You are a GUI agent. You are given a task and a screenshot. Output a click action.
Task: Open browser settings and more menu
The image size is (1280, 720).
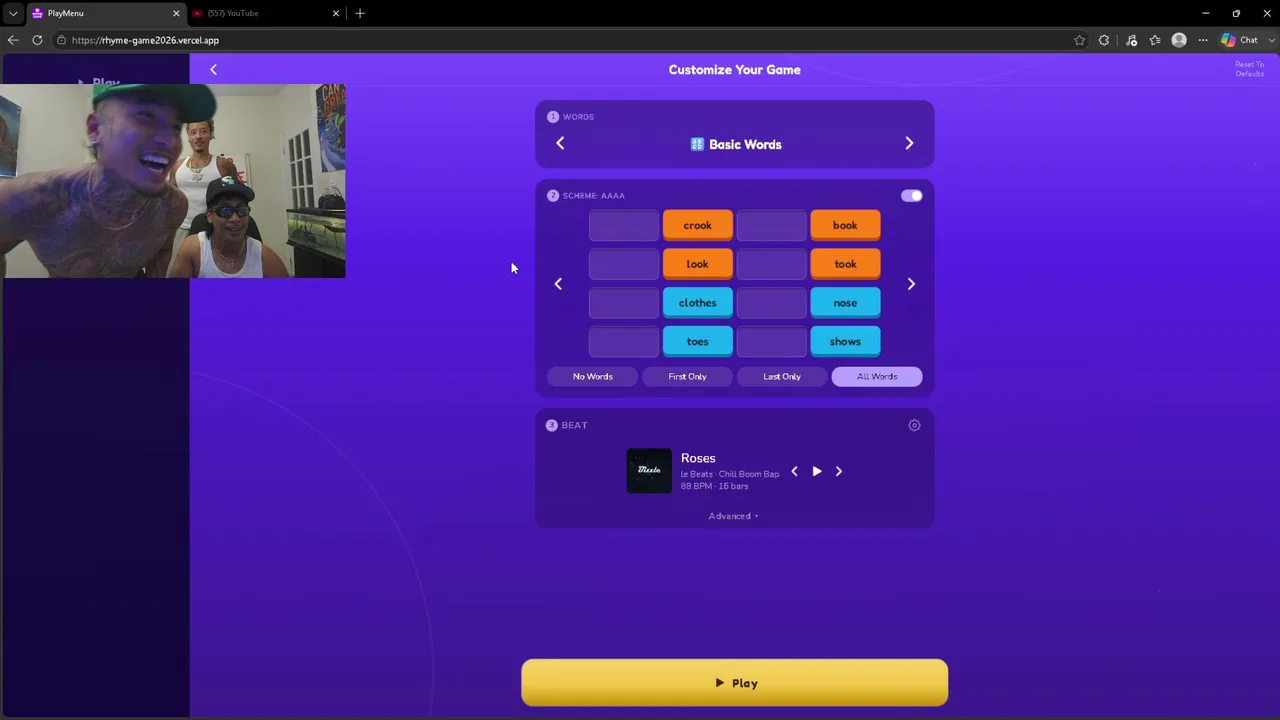click(x=1203, y=40)
